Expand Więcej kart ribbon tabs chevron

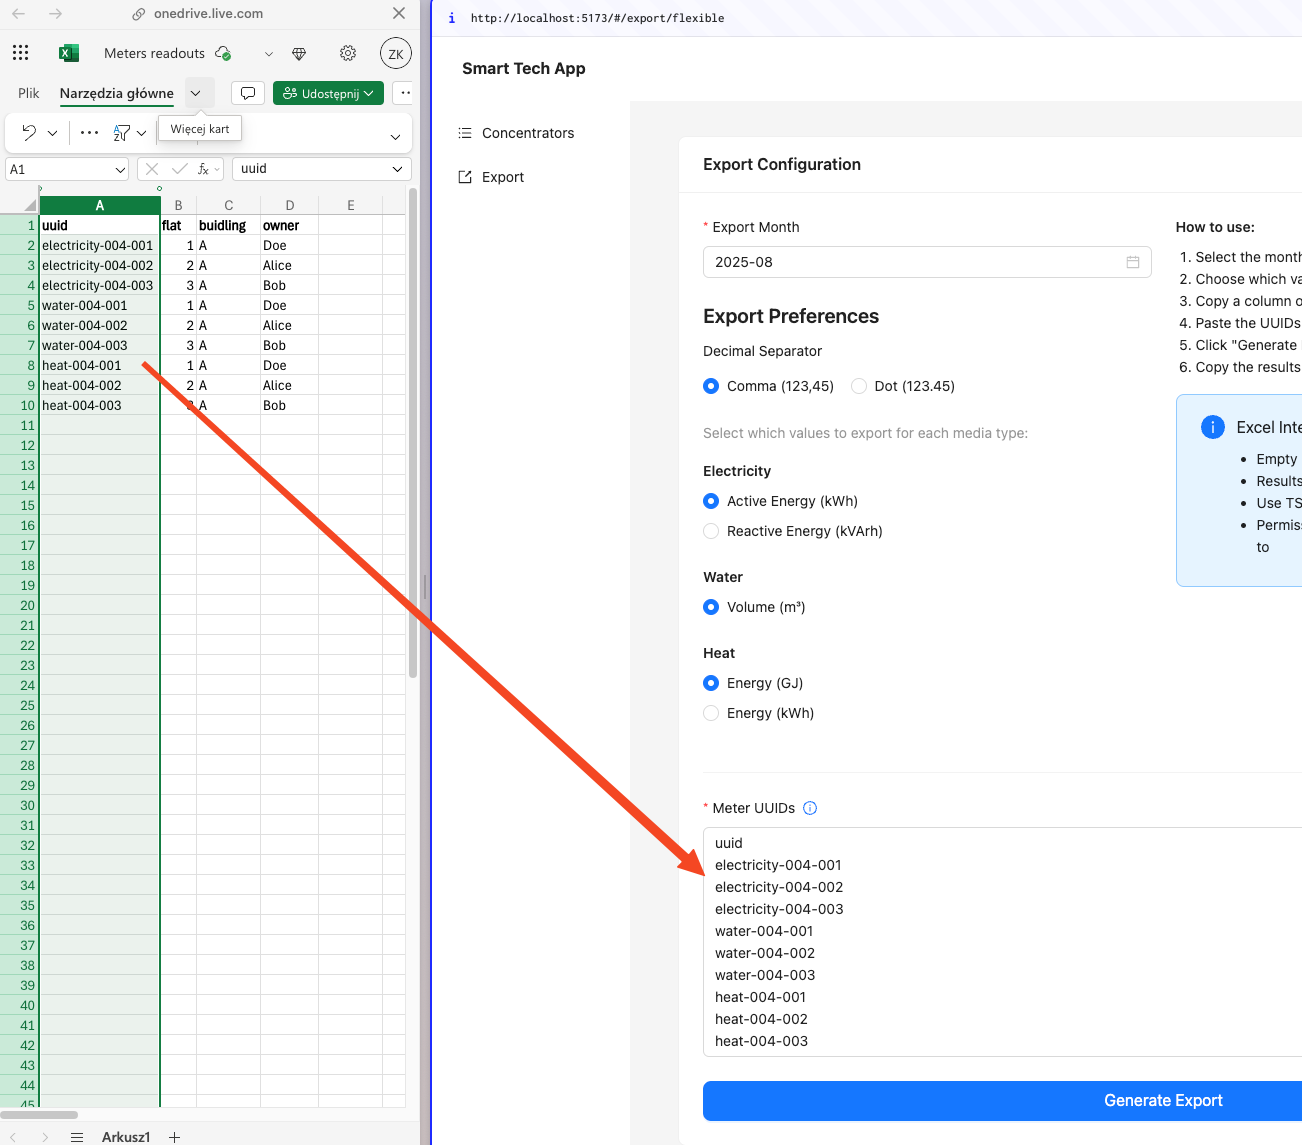point(198,92)
